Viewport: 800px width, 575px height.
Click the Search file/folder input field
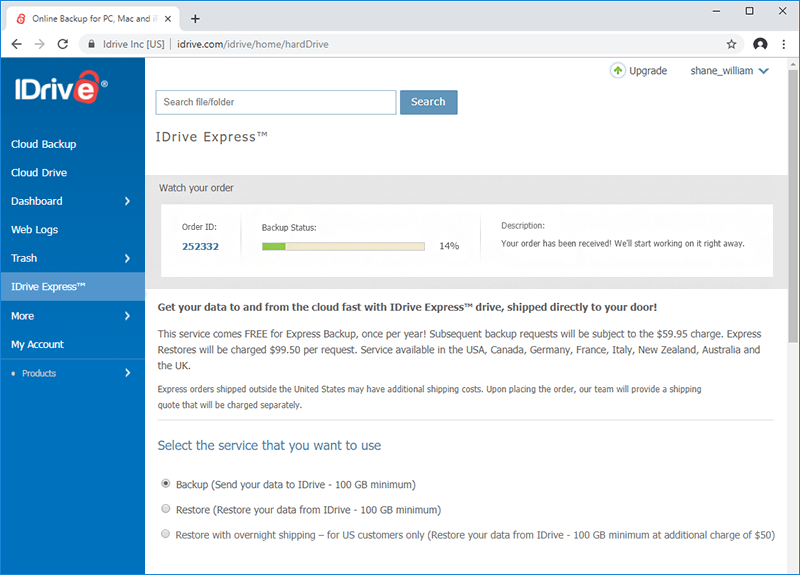click(x=276, y=102)
